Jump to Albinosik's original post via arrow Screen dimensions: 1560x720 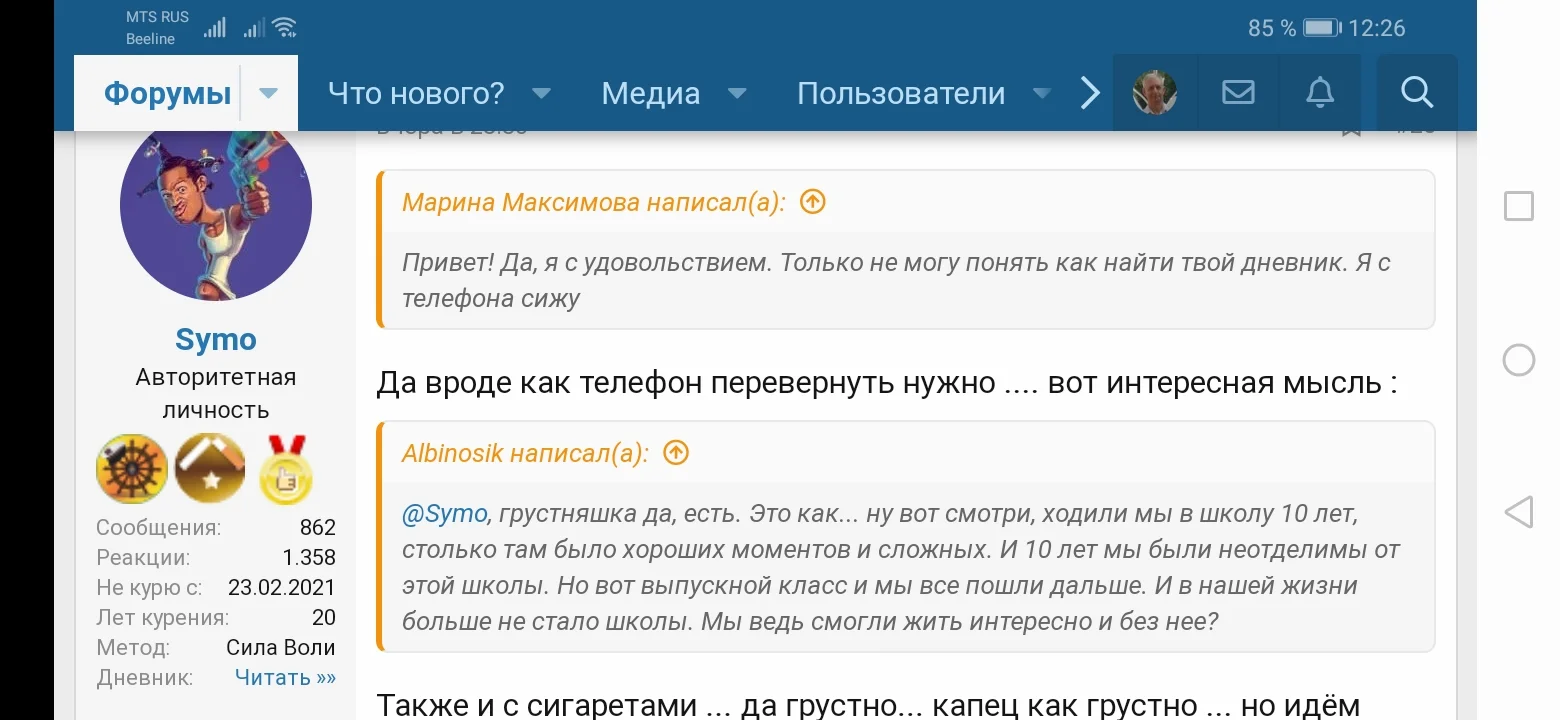click(x=675, y=452)
